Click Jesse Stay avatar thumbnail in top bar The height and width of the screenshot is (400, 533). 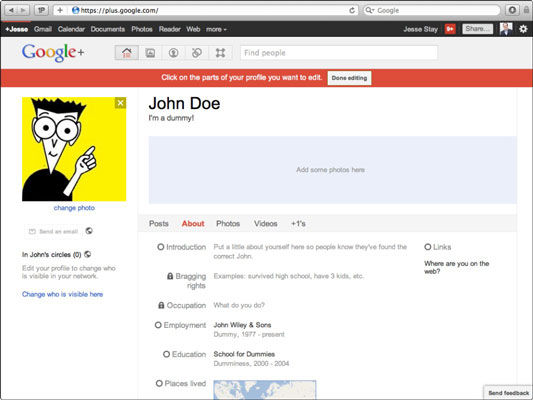point(506,29)
